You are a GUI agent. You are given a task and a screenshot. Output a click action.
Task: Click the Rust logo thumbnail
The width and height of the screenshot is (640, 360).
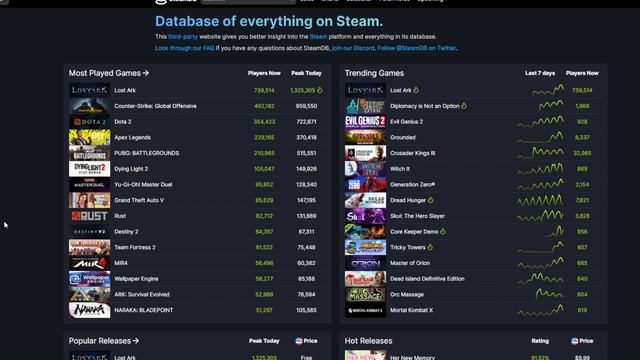pyautogui.click(x=89, y=216)
